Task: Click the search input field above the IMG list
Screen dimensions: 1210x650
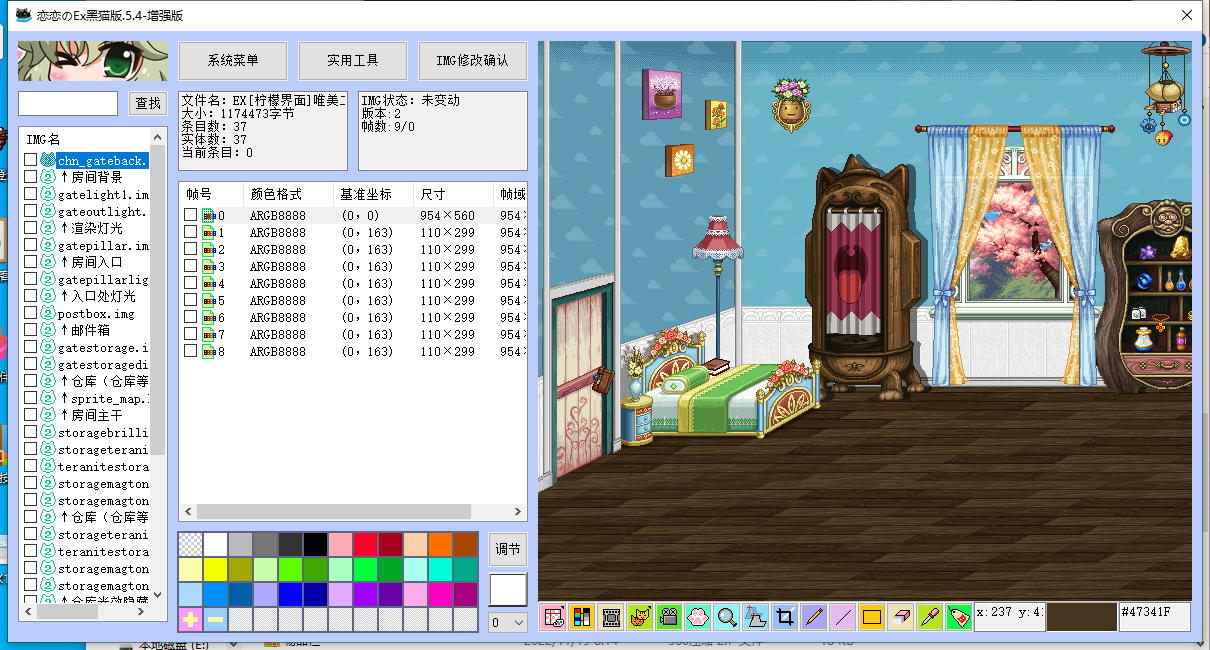Action: [67, 102]
